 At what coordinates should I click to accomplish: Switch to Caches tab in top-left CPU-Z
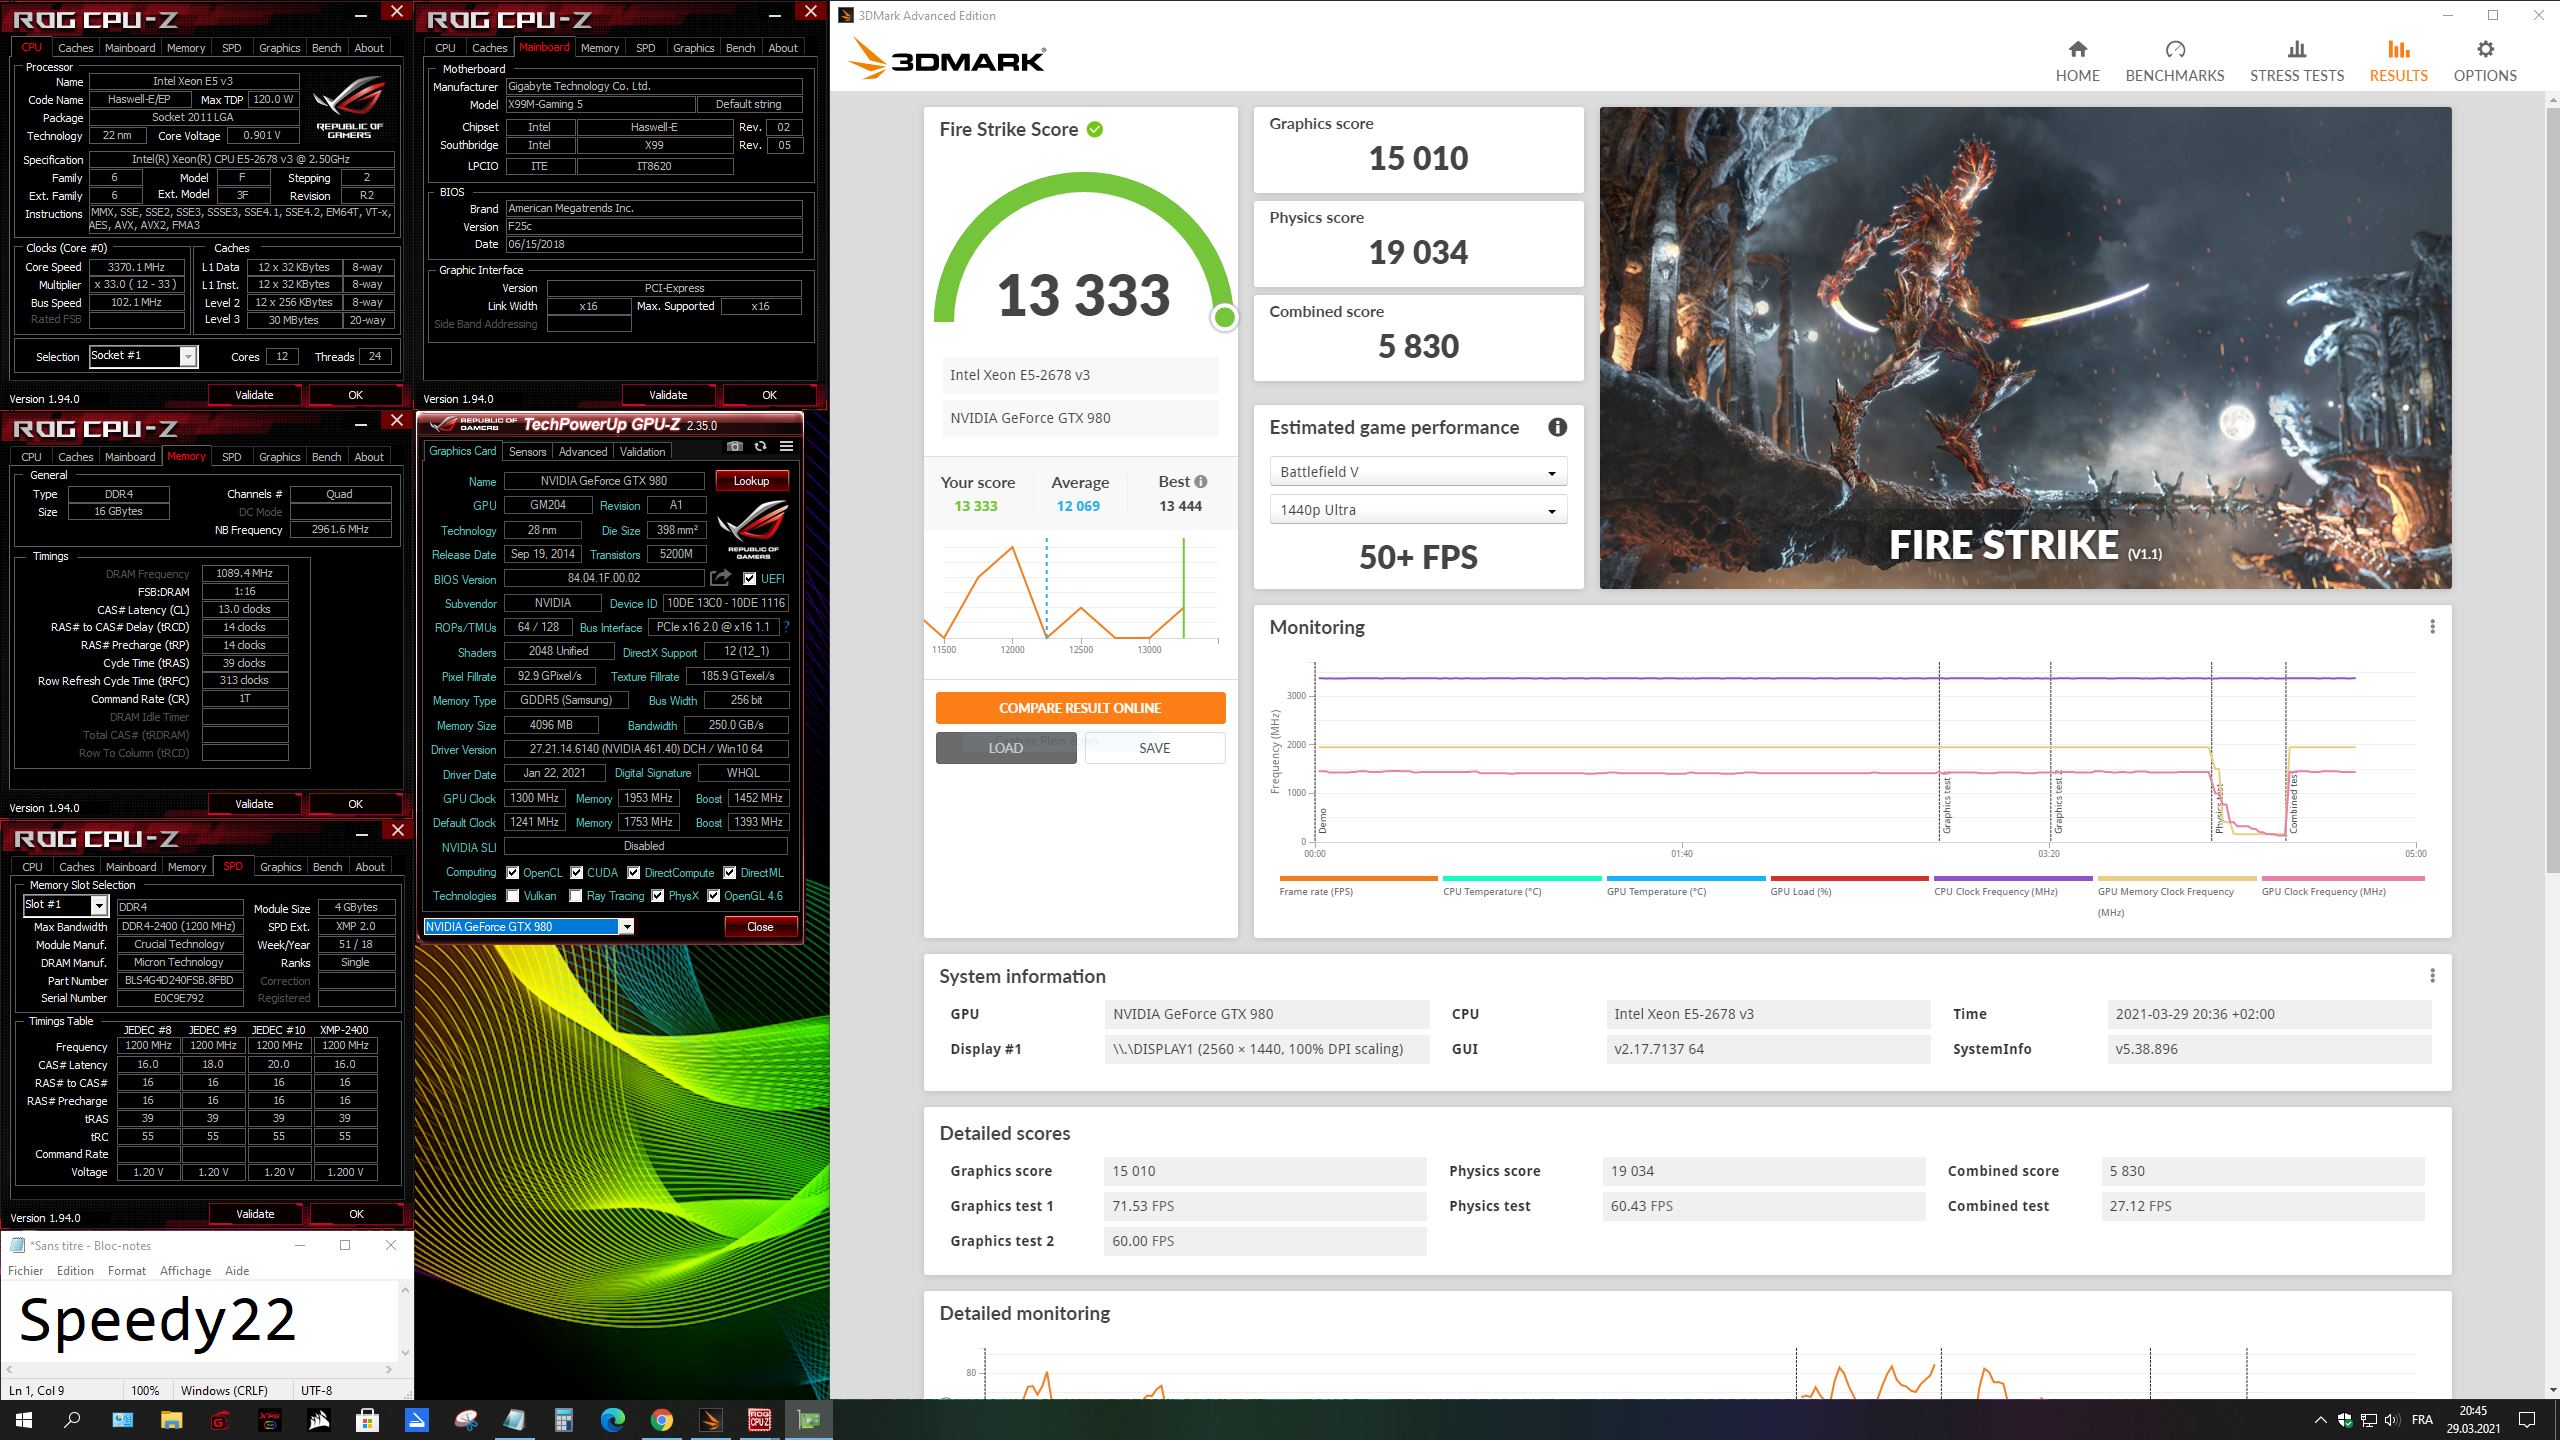click(x=75, y=48)
